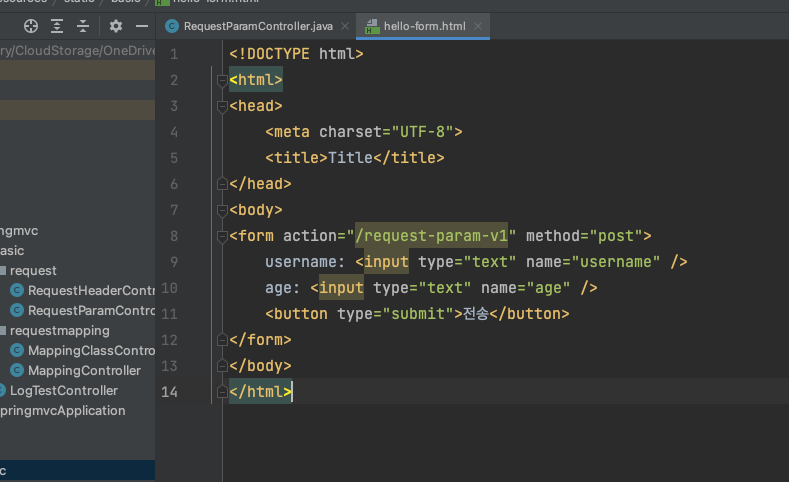
Task: Fold the closing form marker on line 12
Action: 222,340
